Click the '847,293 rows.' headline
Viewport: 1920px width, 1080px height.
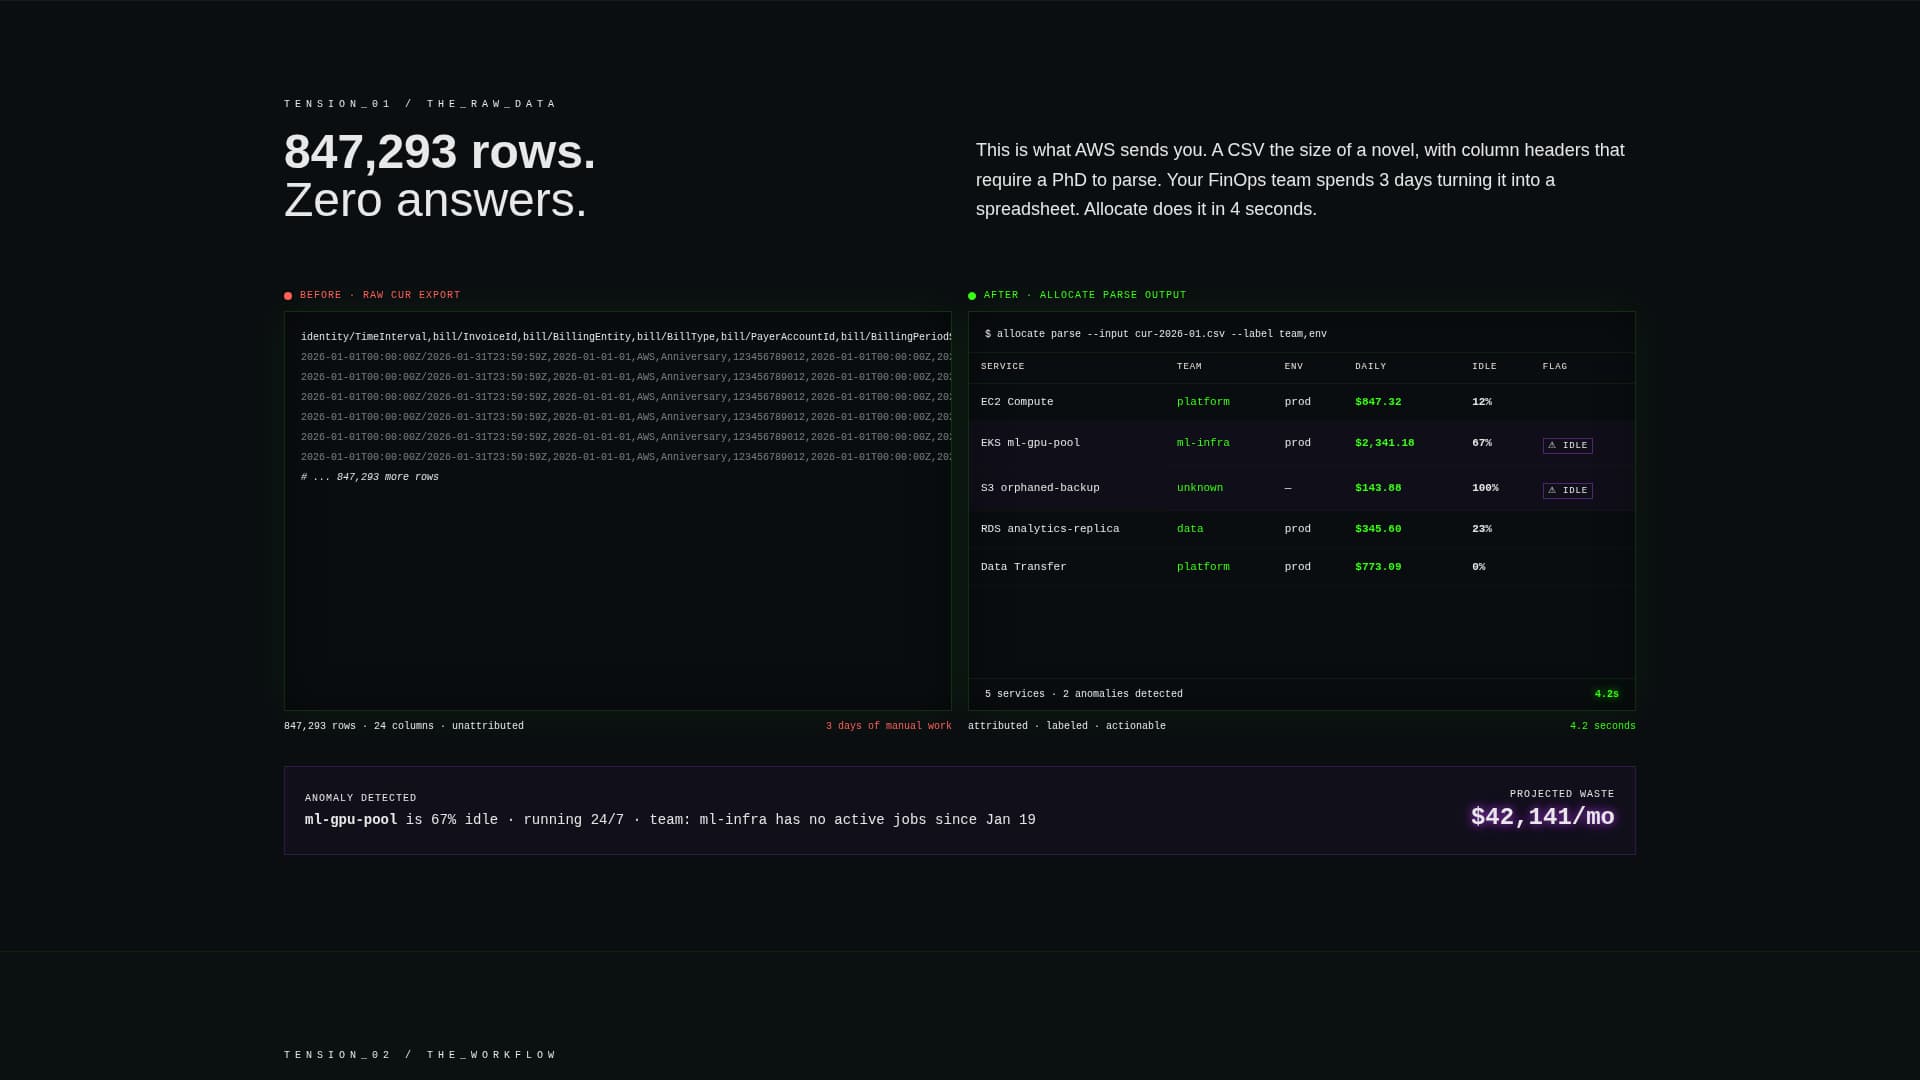coord(440,152)
